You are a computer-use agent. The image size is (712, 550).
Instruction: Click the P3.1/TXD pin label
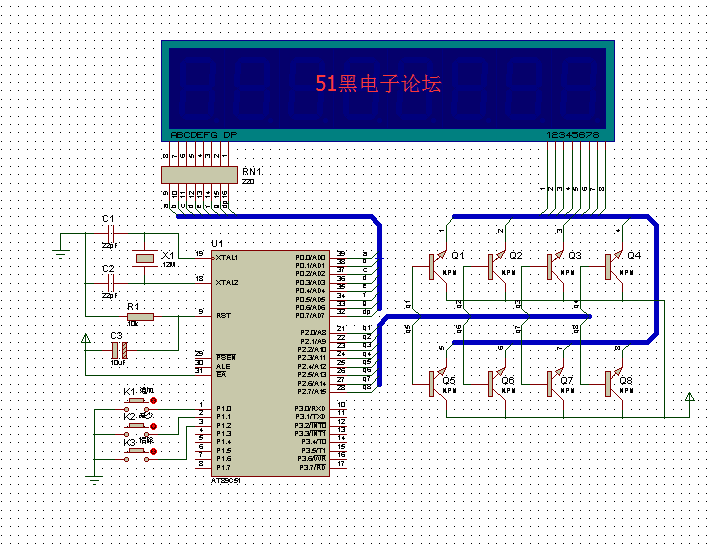click(310, 417)
